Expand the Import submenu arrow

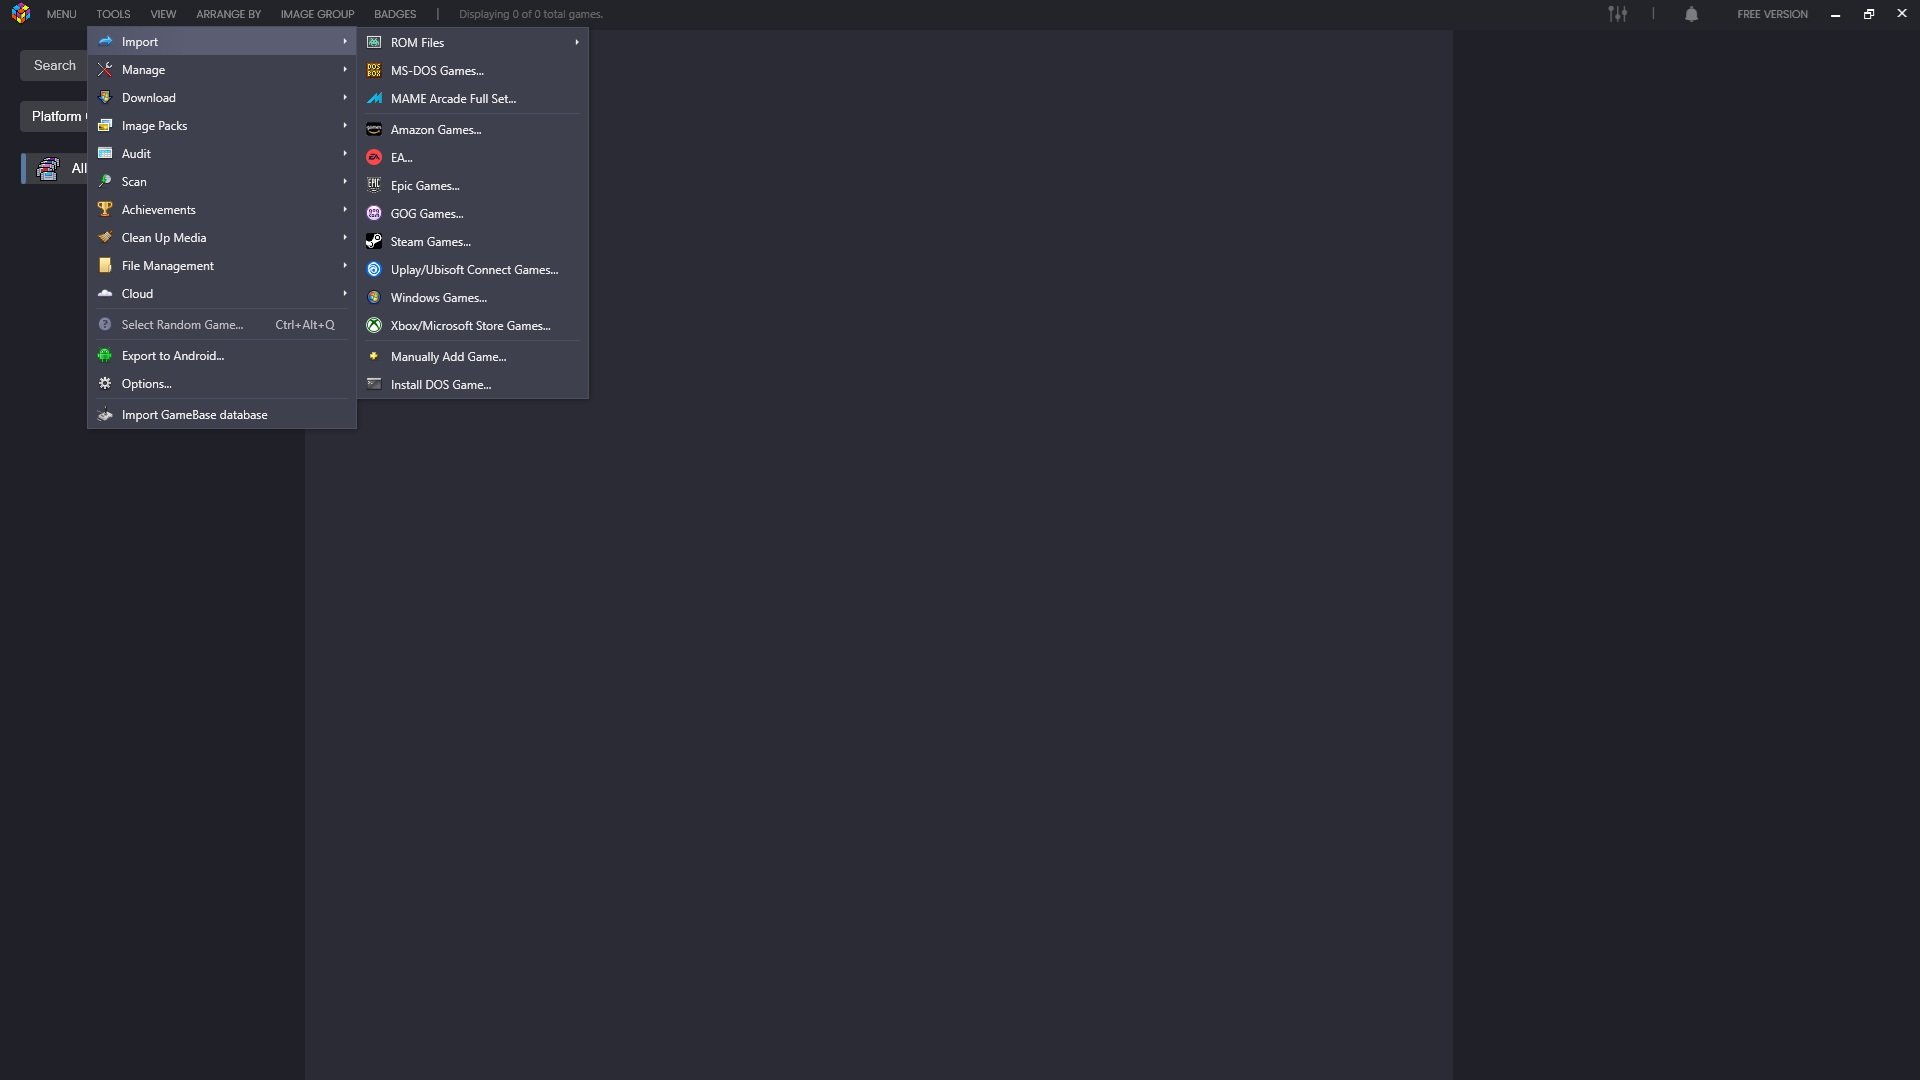pyautogui.click(x=345, y=42)
